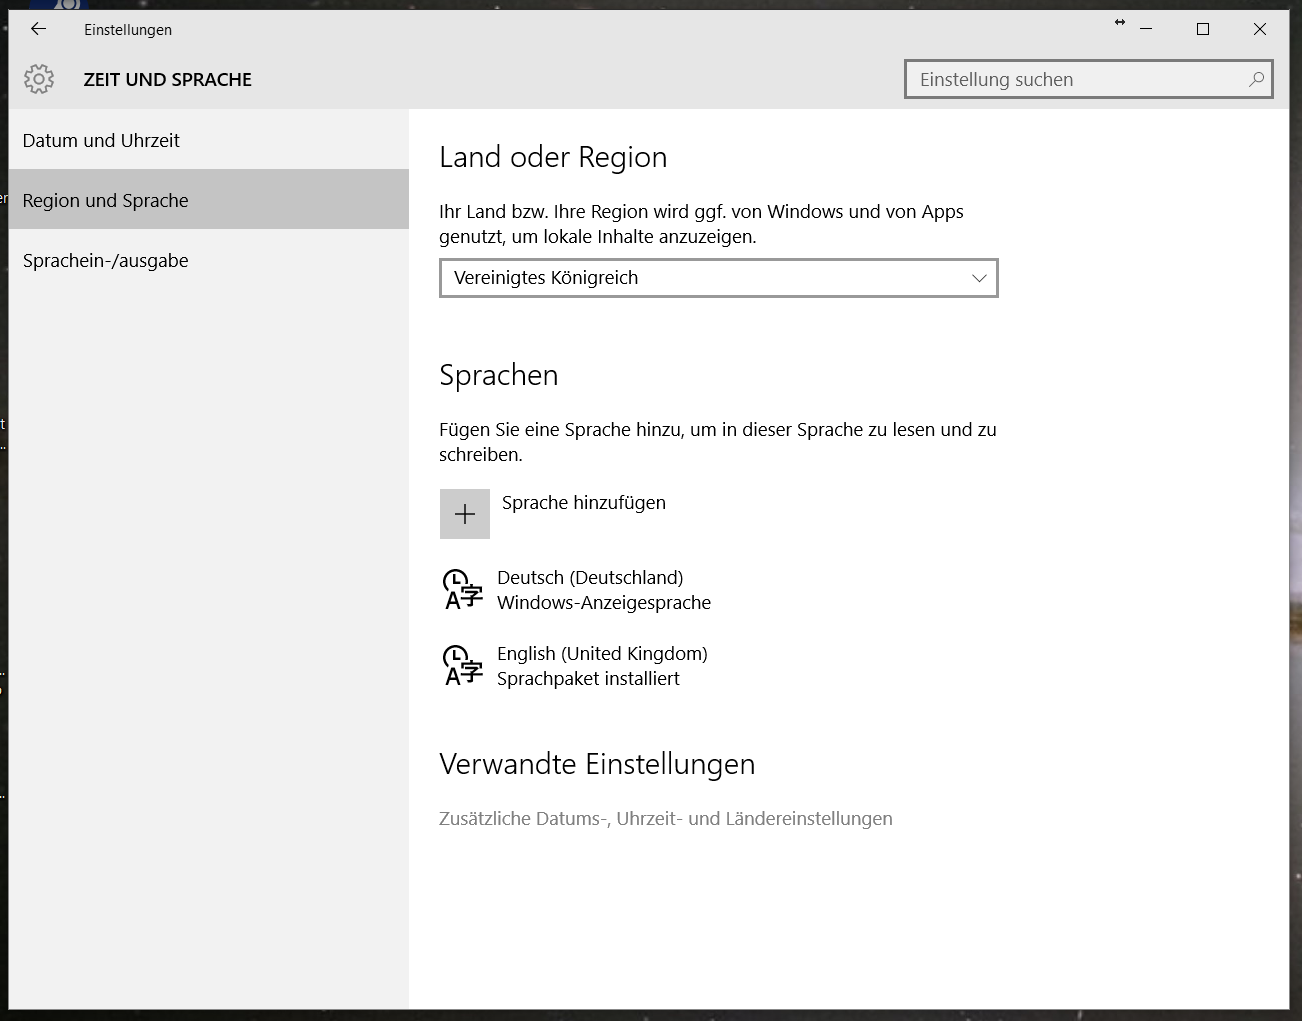Click the Sprache hinzufügen label
The height and width of the screenshot is (1021, 1302).
tap(584, 503)
